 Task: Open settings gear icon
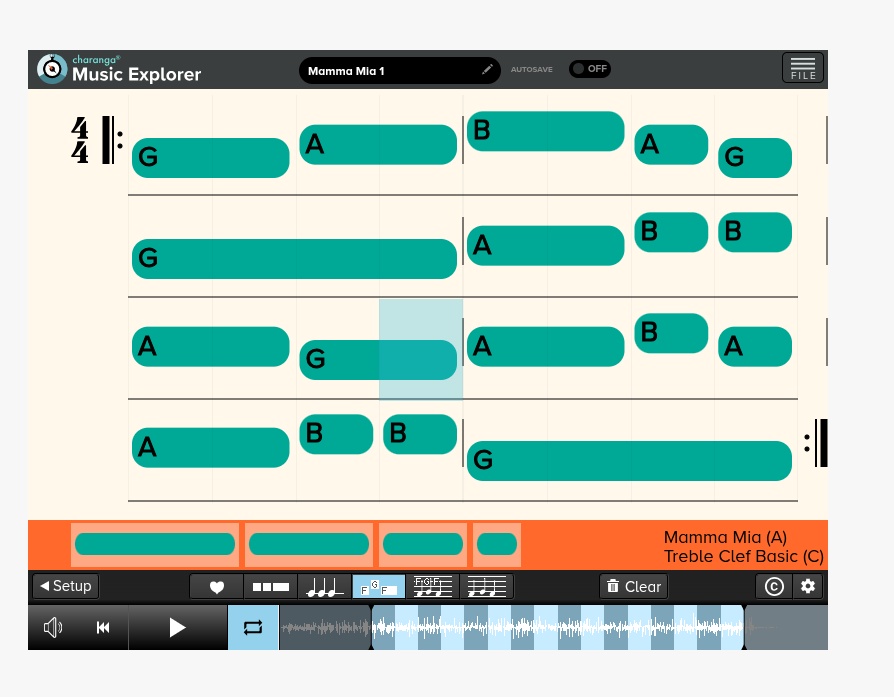[x=808, y=587]
